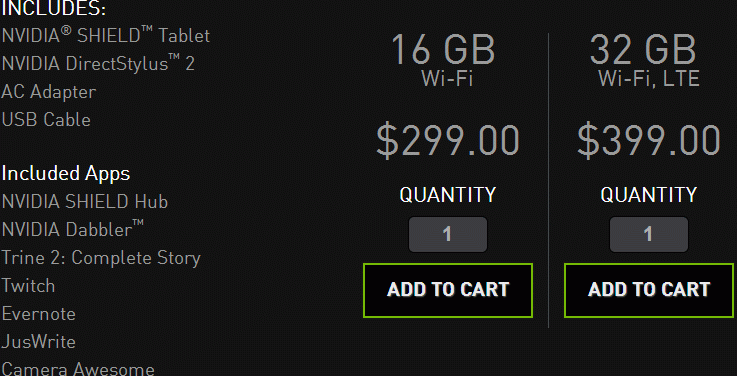Click NVIDIA SHIELD Tablet list item
This screenshot has width=737, height=376.
coord(106,36)
